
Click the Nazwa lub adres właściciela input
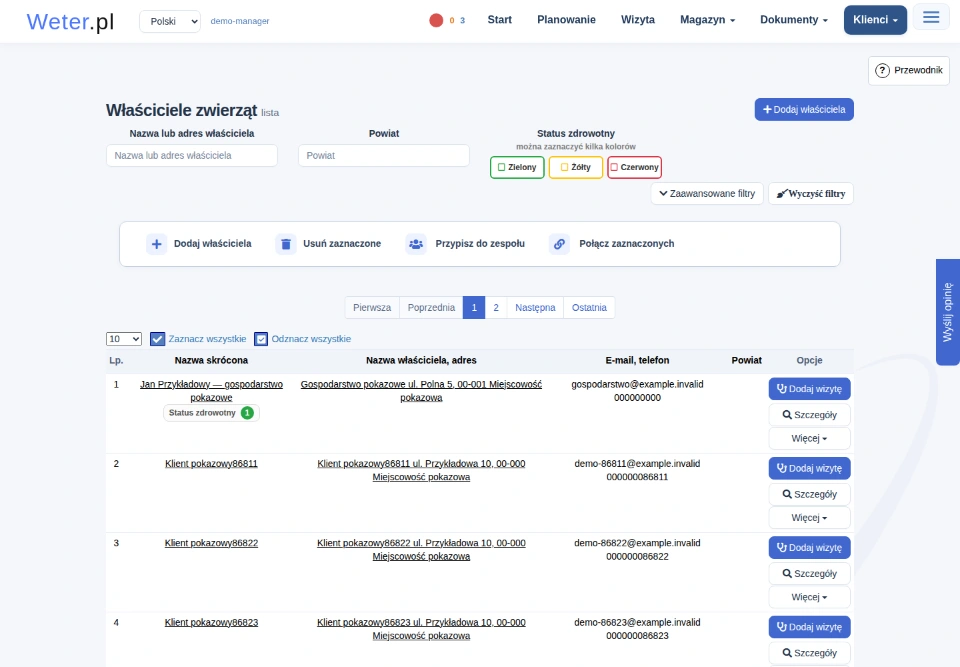(192, 156)
